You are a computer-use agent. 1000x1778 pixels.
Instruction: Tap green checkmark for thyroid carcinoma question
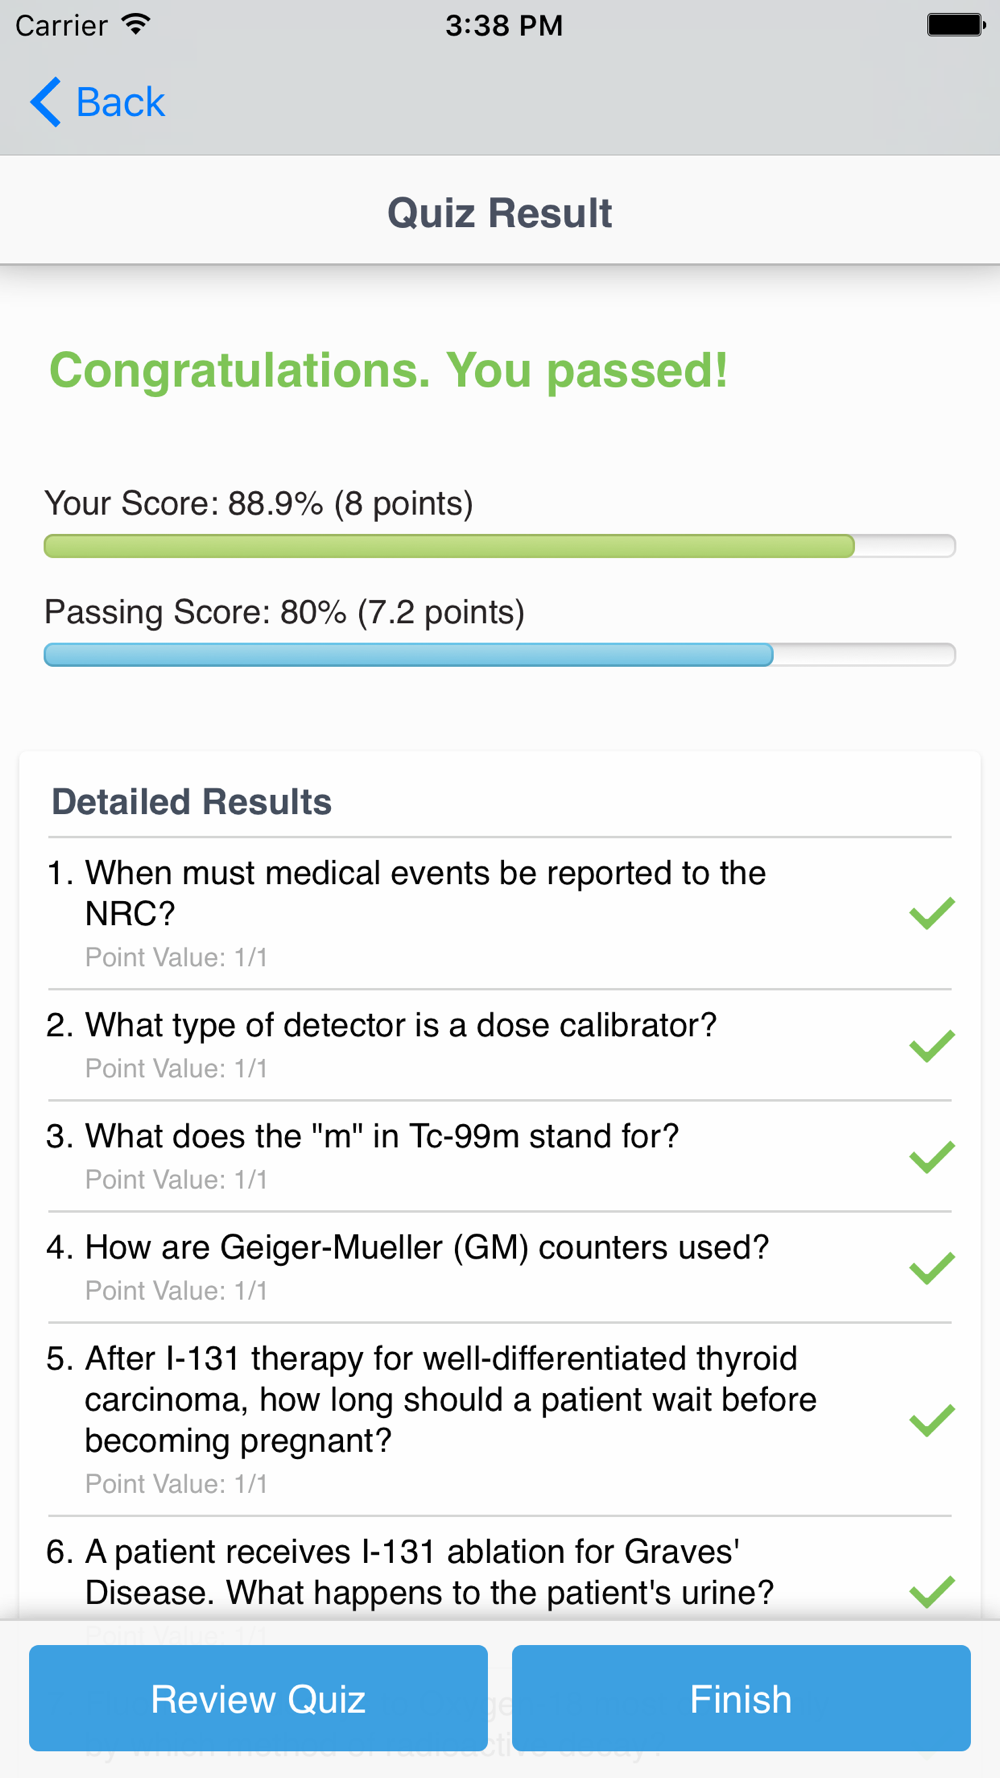(x=932, y=1419)
